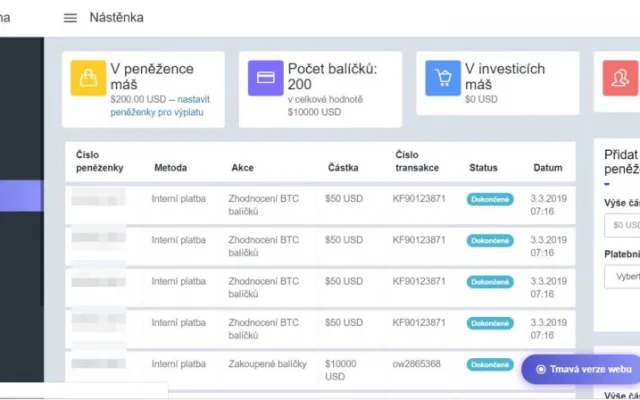
Task: Click the yellow wallet bag icon
Action: 88,78
